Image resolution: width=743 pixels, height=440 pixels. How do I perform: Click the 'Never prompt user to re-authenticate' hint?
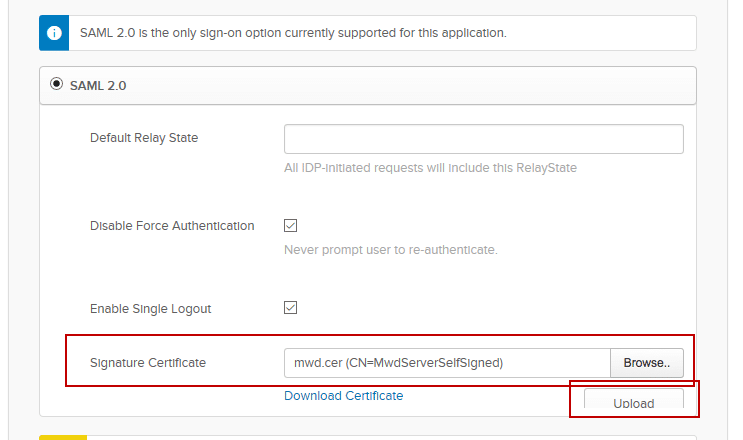391,250
